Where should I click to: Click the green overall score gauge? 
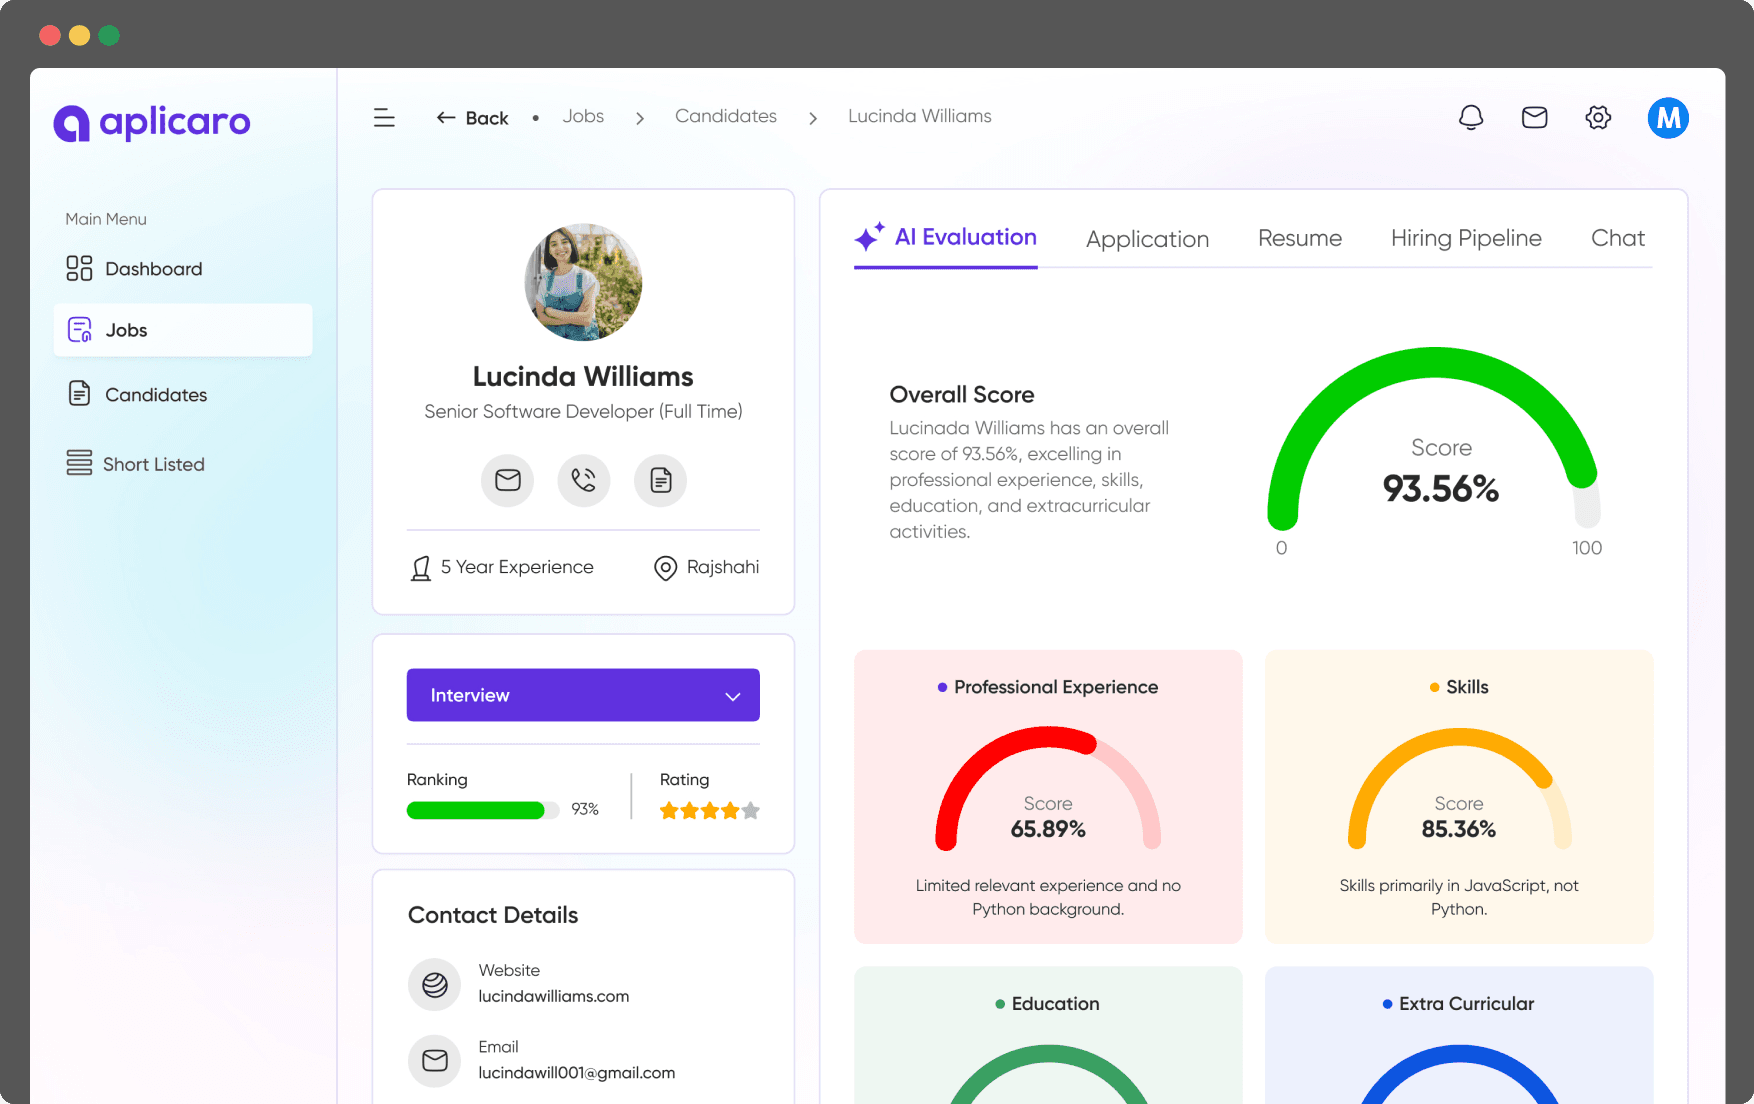(1435, 438)
